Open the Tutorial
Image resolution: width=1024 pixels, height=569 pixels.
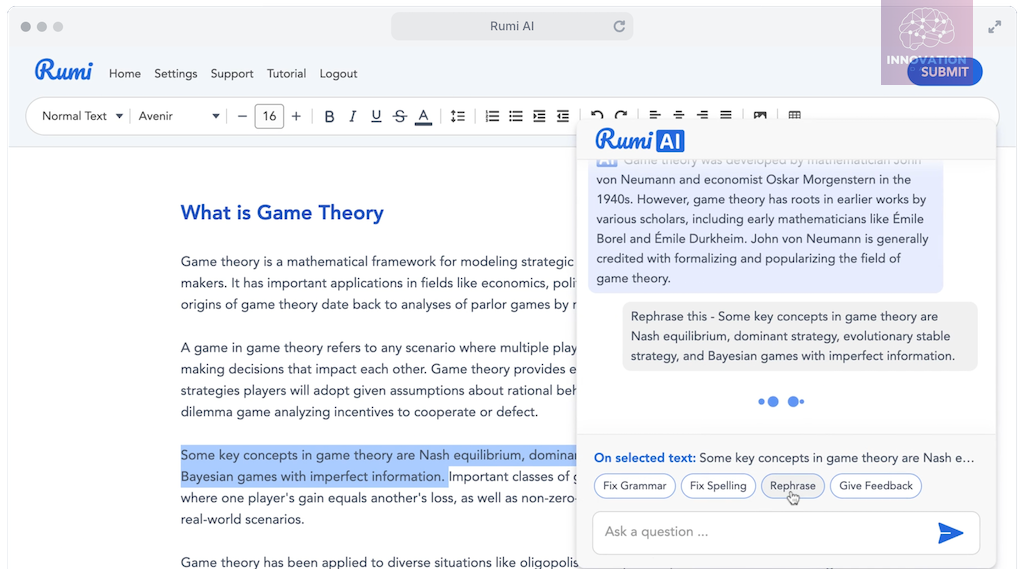click(286, 74)
